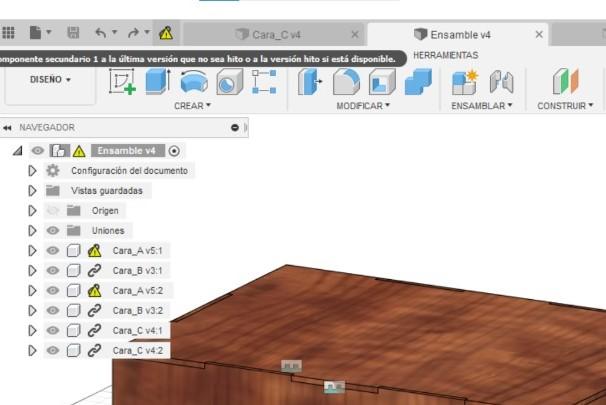Select the Cara_C v4:2 tree item

click(138, 351)
